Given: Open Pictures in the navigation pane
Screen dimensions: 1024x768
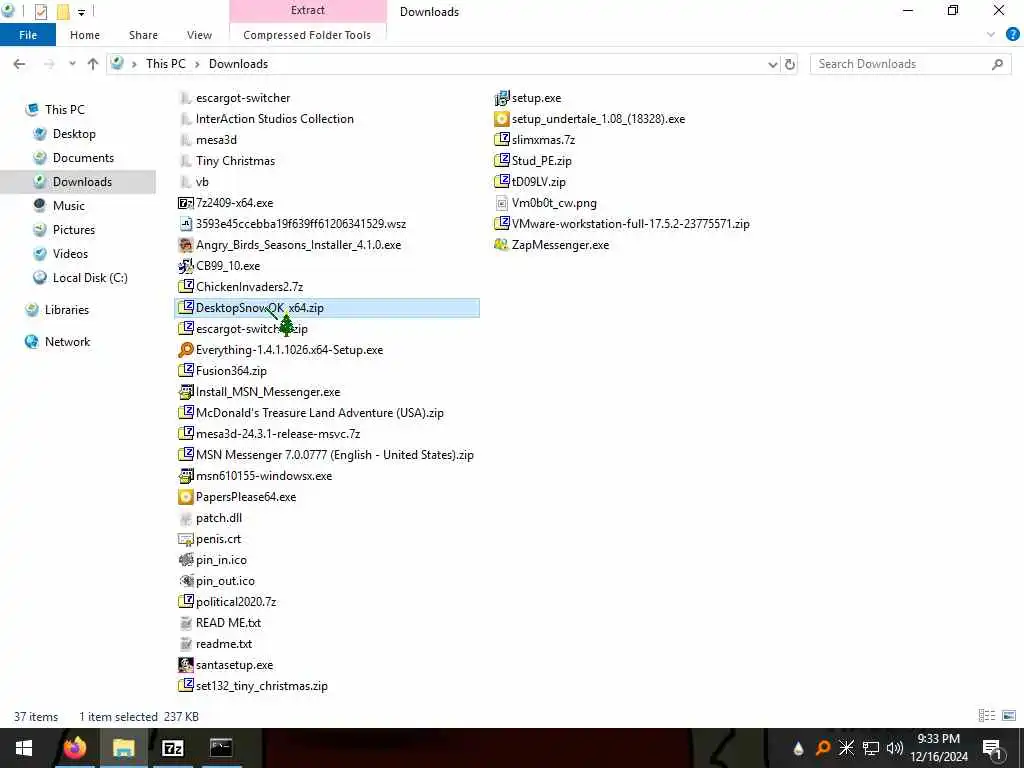Looking at the screenshot, I should point(74,230).
